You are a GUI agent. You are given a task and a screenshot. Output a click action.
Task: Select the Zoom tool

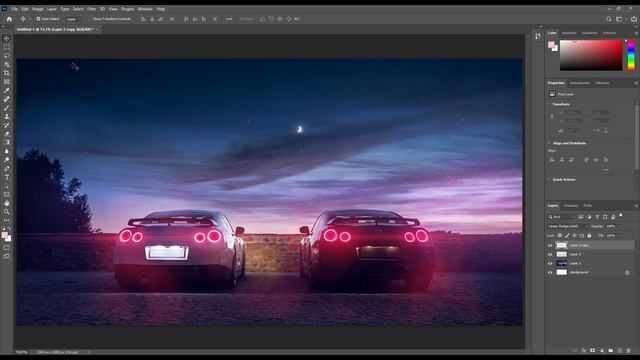pos(7,211)
